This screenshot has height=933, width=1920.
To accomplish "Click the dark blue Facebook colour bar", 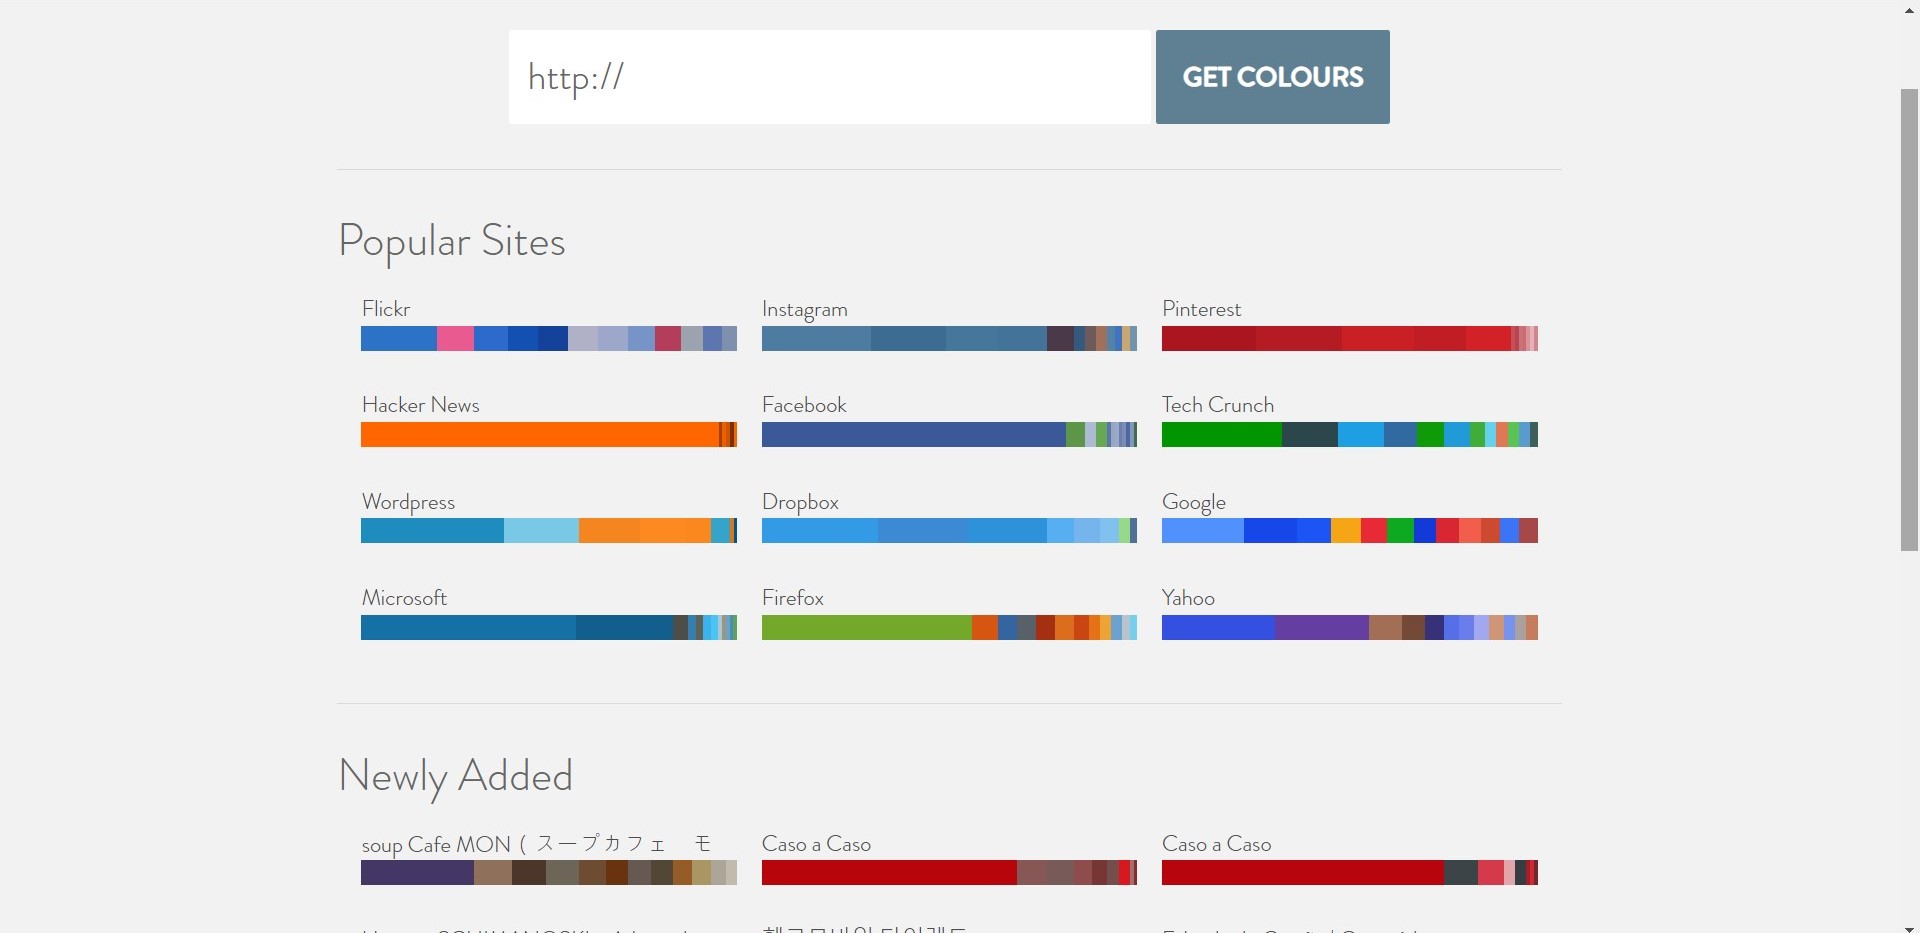I will (912, 435).
